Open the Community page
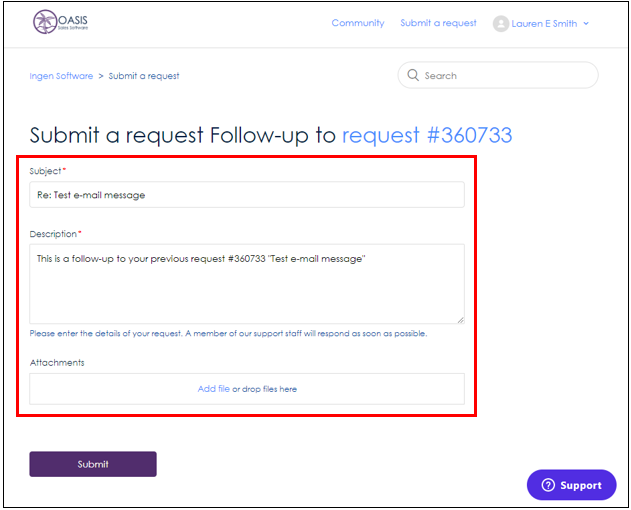This screenshot has height=510, width=631. coord(358,23)
